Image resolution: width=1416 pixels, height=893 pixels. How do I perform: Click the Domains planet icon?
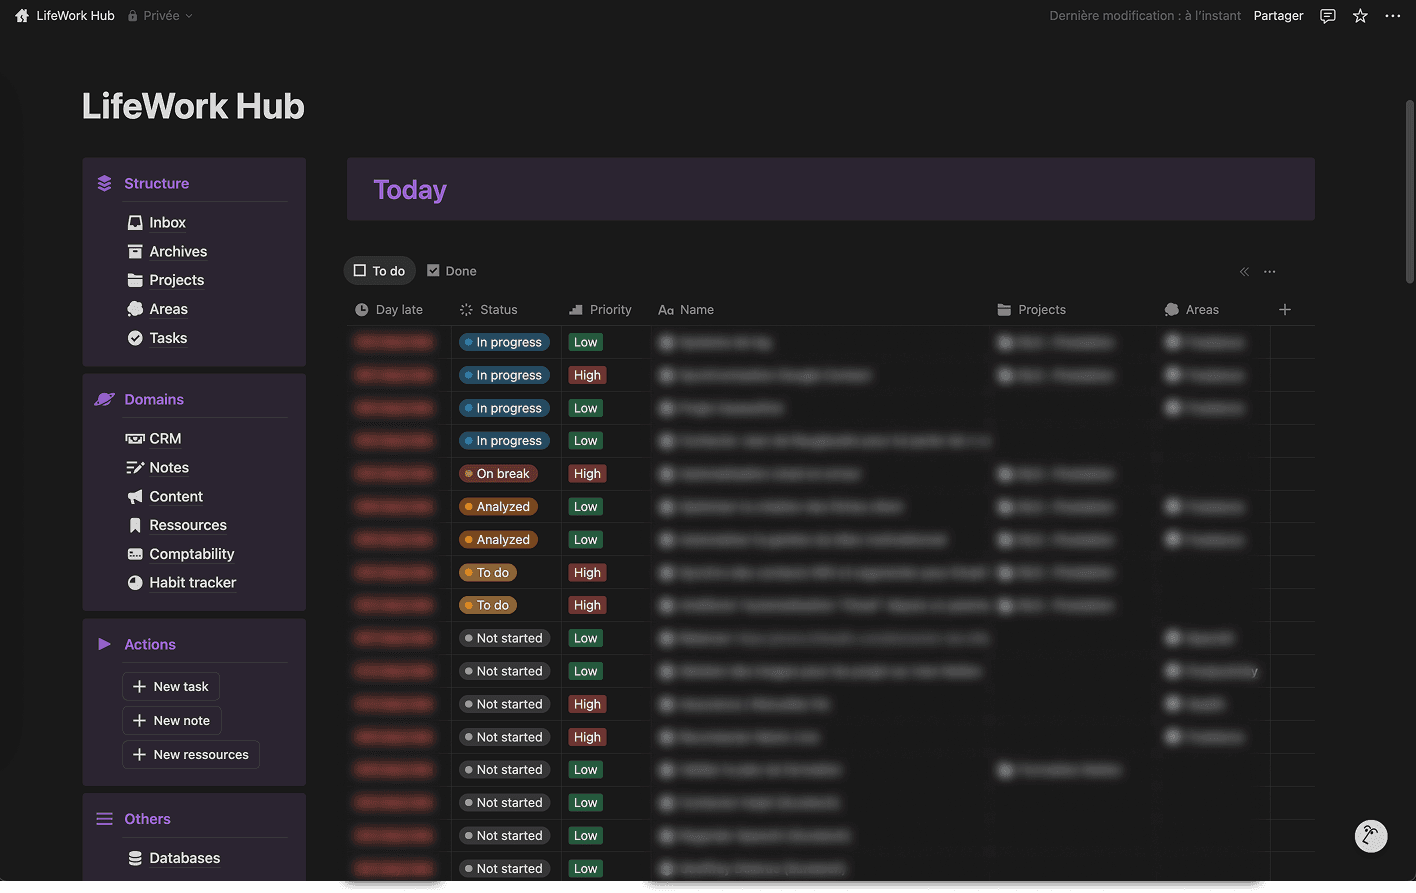pyautogui.click(x=104, y=400)
